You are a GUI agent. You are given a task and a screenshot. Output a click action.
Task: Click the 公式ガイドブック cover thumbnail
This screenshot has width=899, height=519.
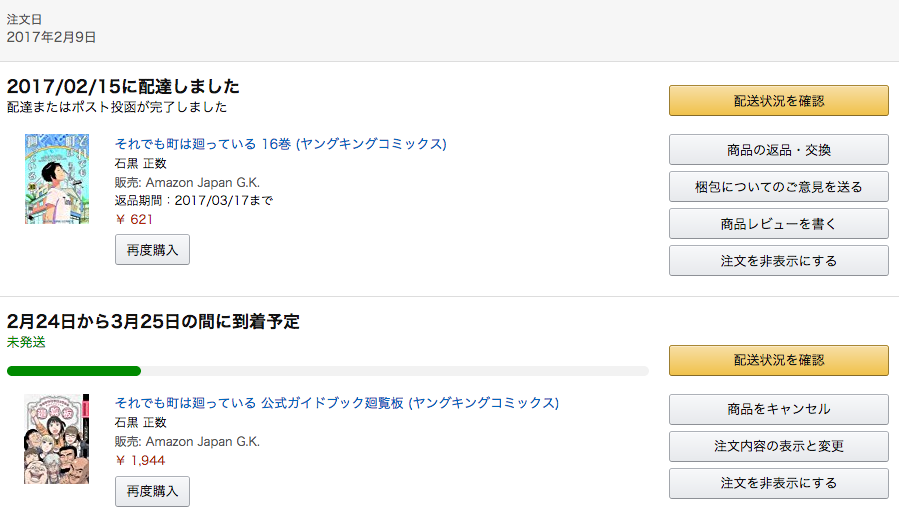point(57,439)
